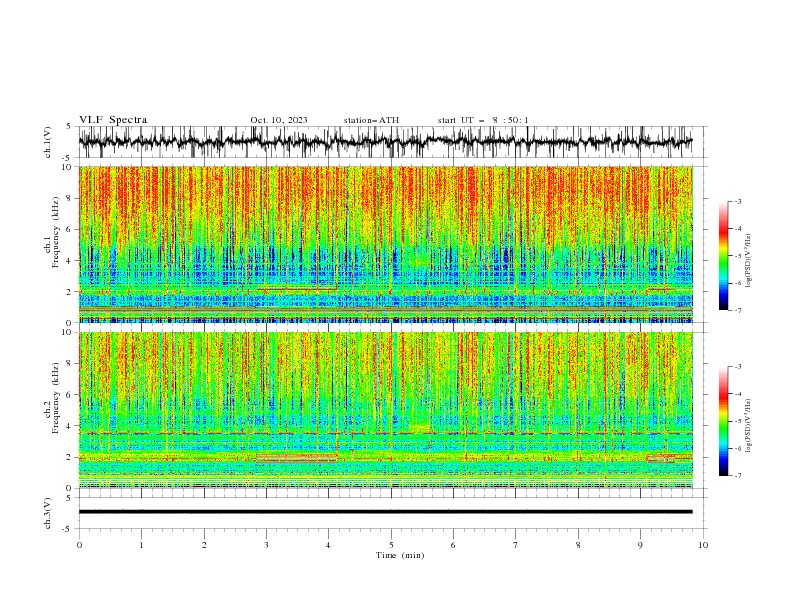Click the 2 kHz emission band in ch.2 near minute 3.5
The width and height of the screenshot is (792, 612).
point(296,458)
